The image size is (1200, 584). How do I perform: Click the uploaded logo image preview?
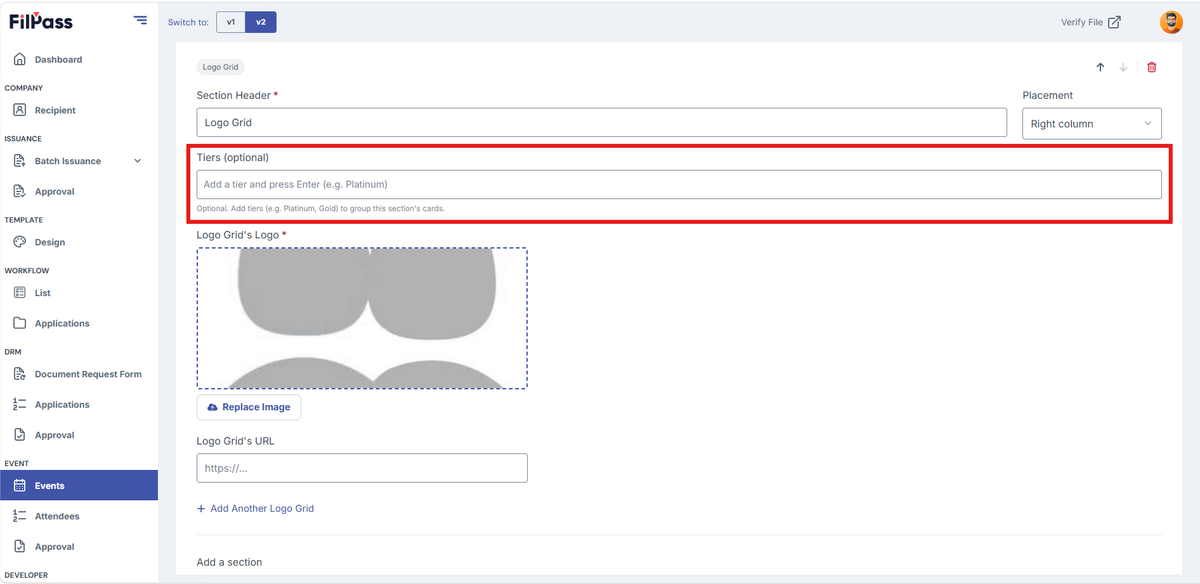pos(362,318)
